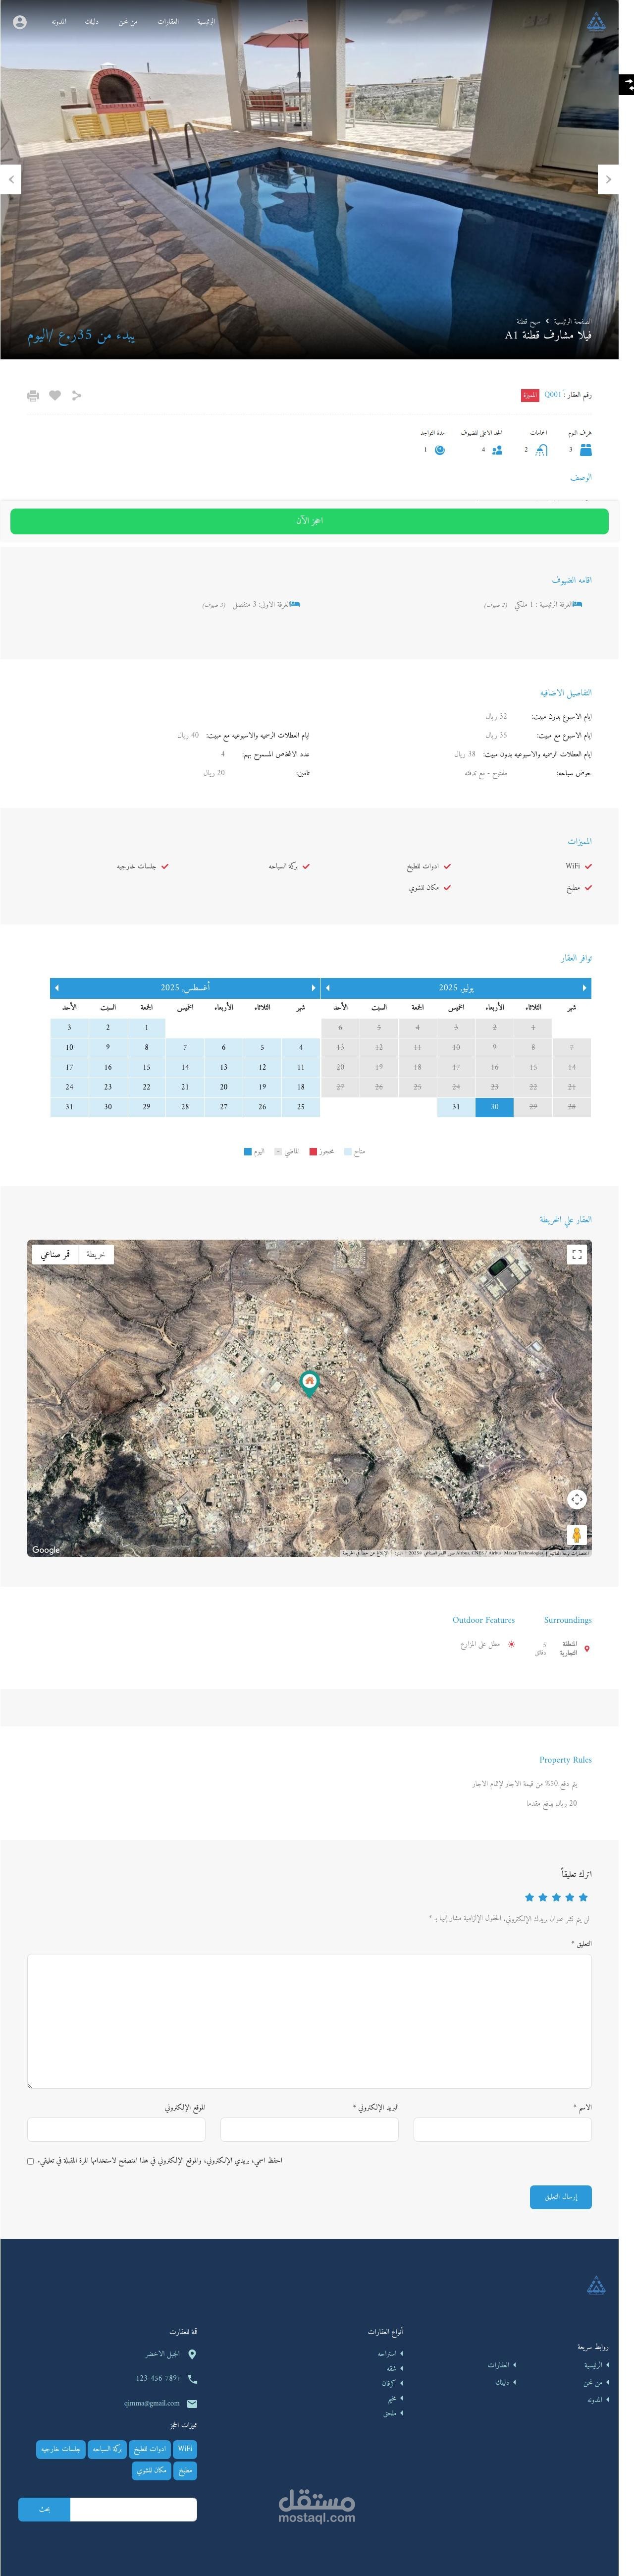Screen dimensions: 634x2576
Task: Open العقارات in the top navigation
Action: coord(168,21)
